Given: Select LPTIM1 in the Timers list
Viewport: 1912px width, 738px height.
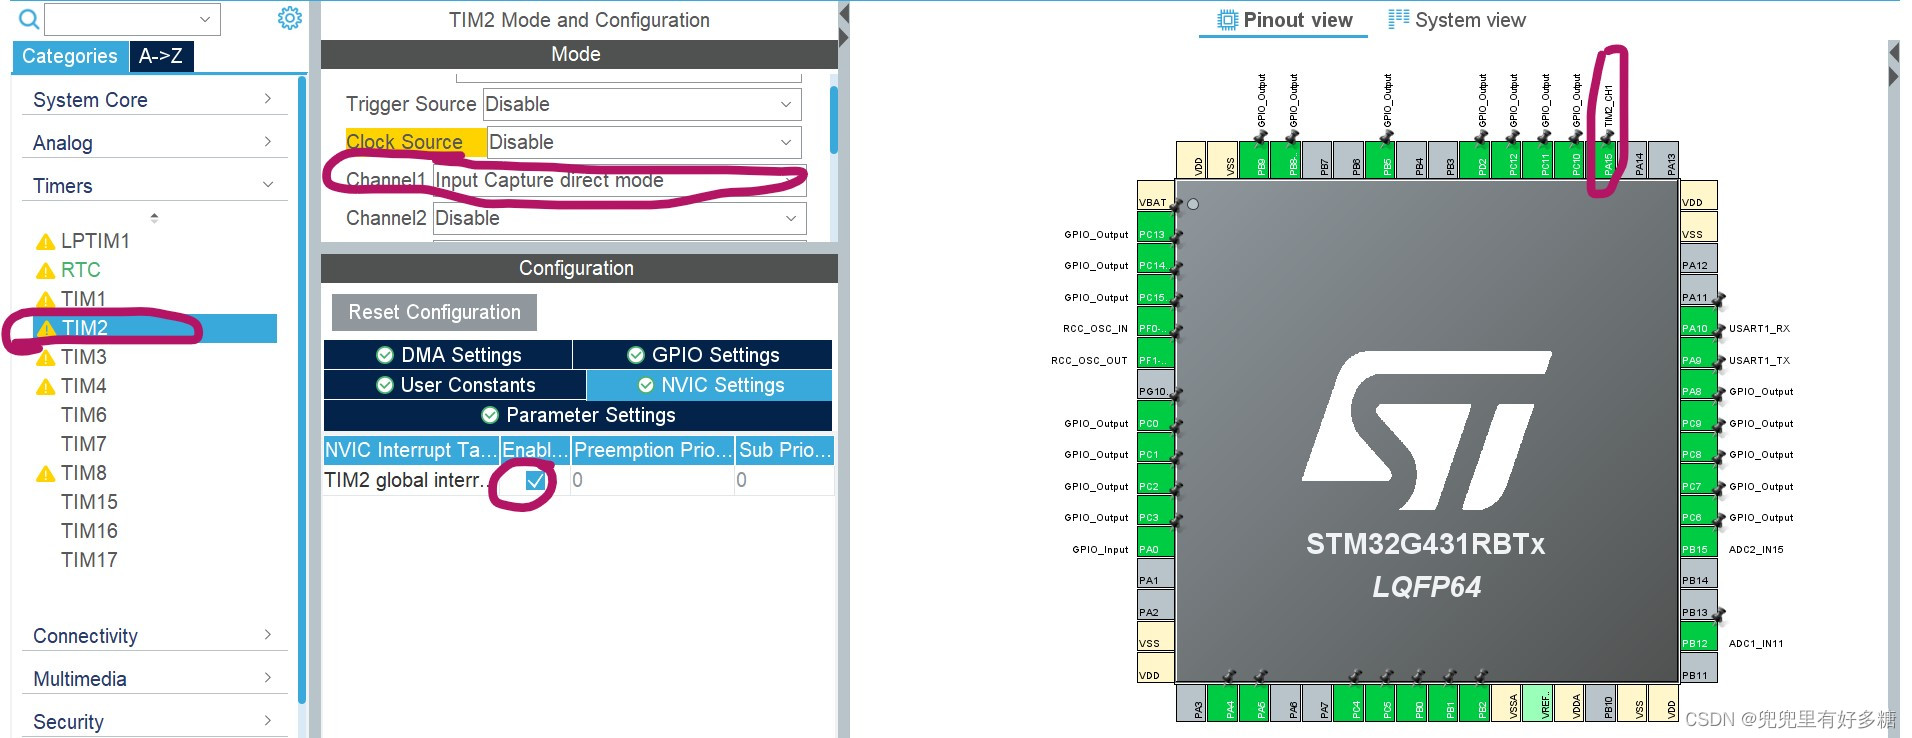Looking at the screenshot, I should [x=95, y=241].
